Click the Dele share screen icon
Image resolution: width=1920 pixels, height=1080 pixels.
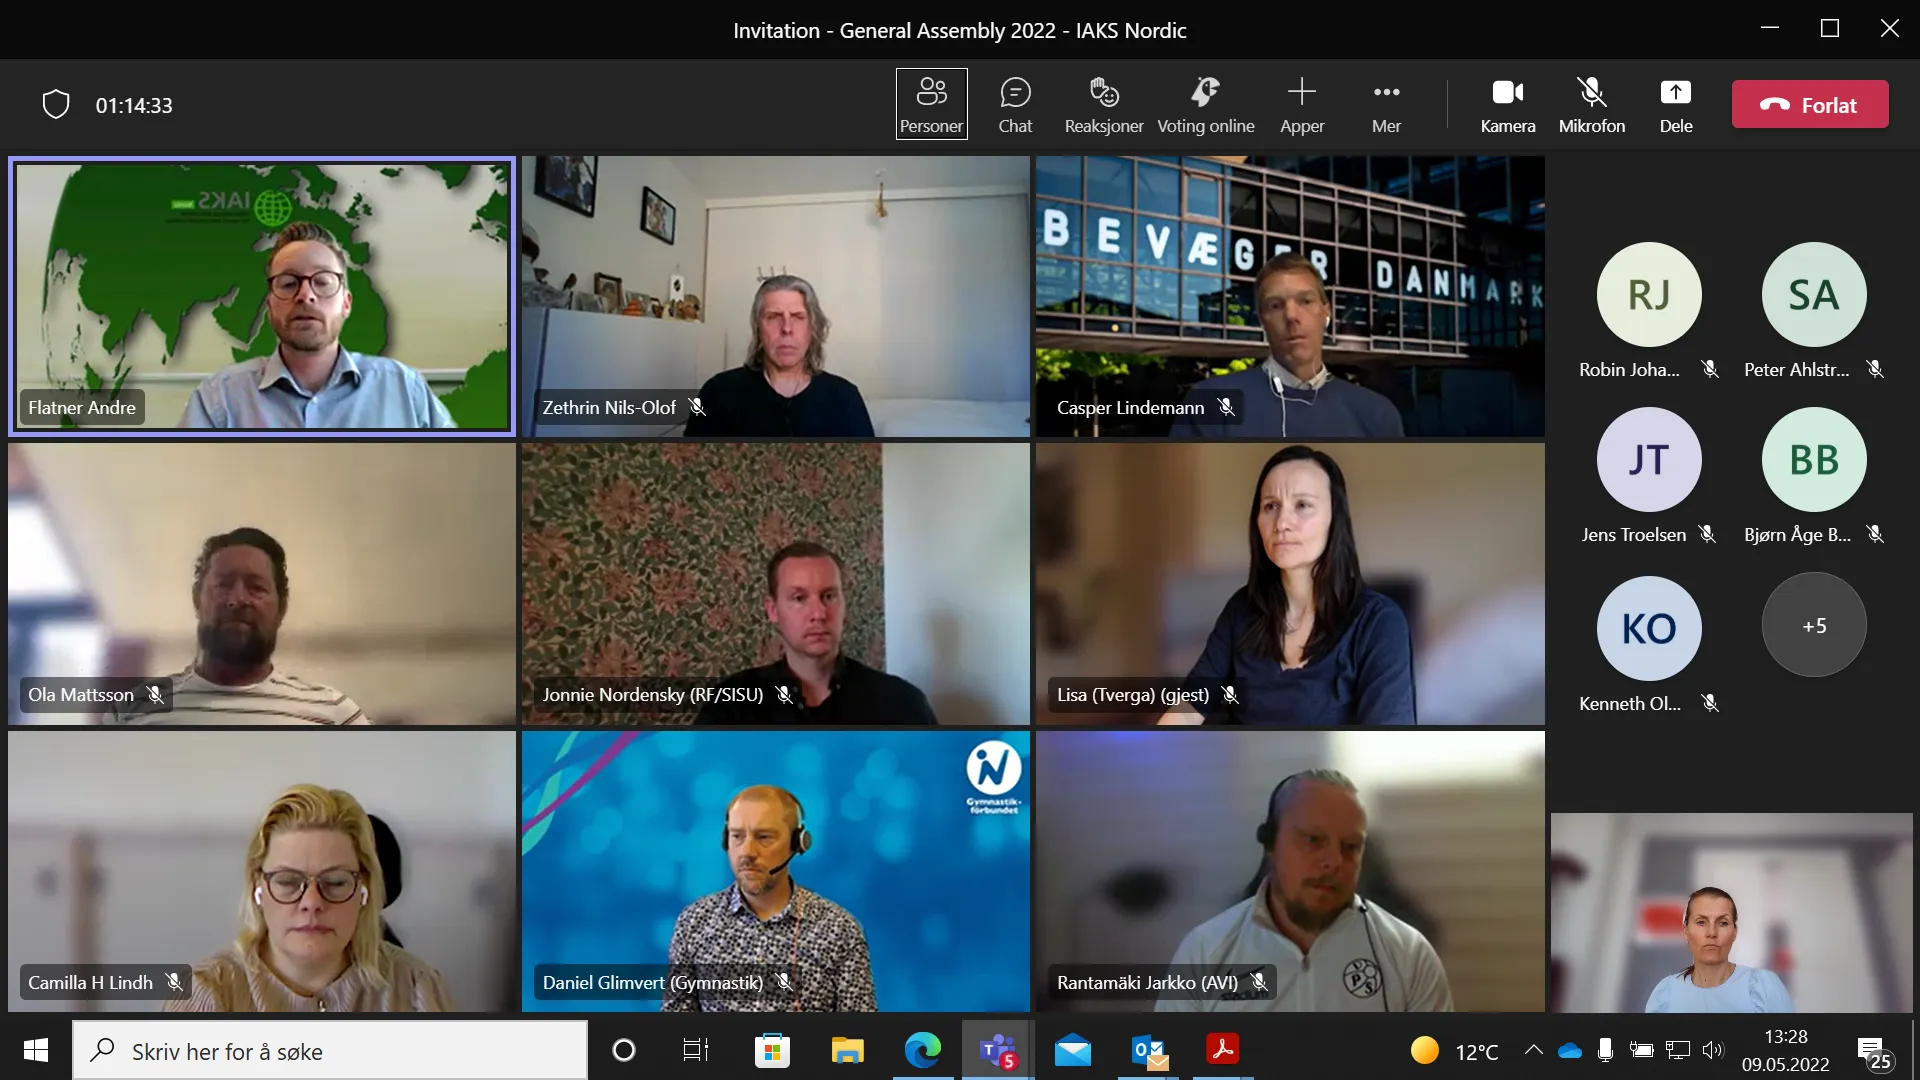[1675, 104]
